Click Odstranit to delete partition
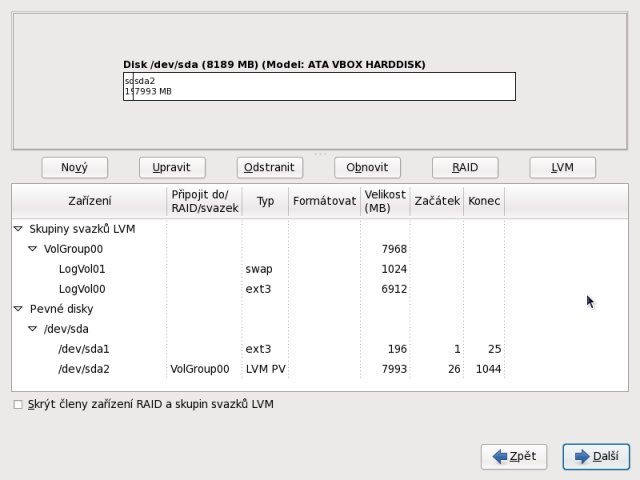640x480 pixels. click(x=270, y=168)
